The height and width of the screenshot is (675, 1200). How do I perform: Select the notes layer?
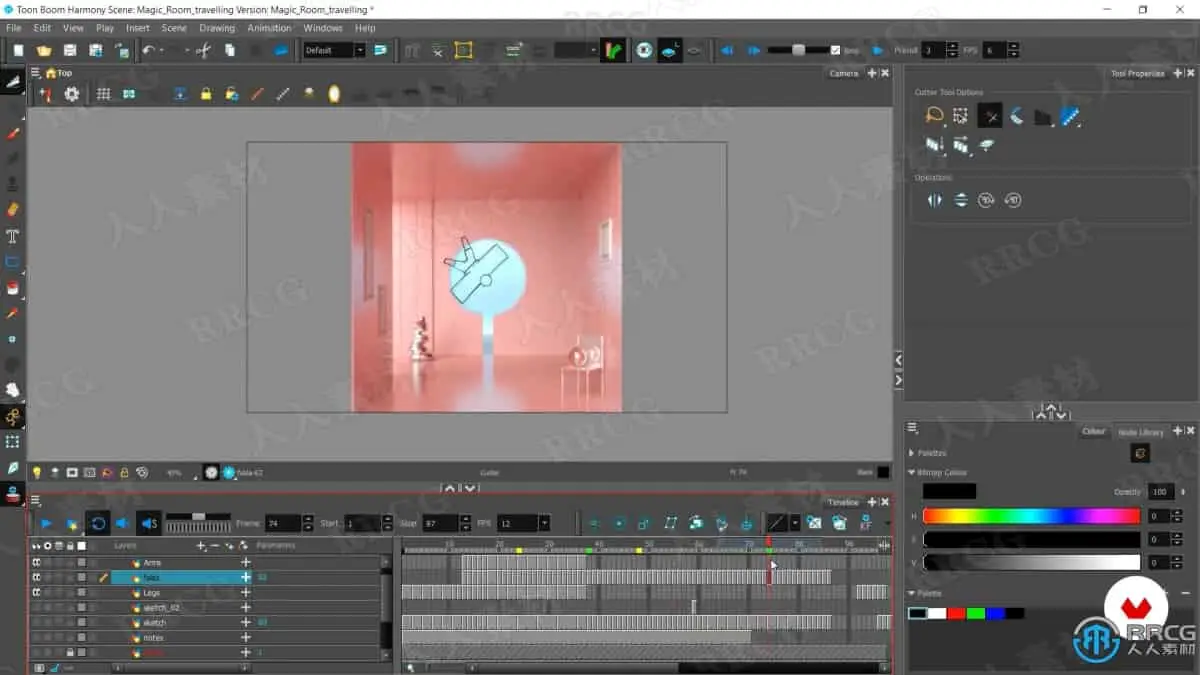click(x=153, y=638)
